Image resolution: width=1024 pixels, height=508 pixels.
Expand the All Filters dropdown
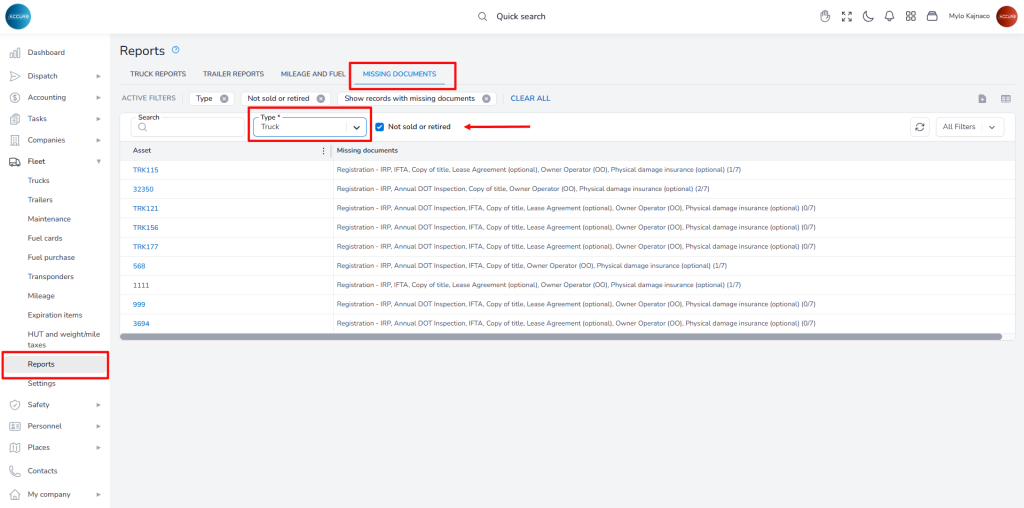pyautogui.click(x=969, y=127)
